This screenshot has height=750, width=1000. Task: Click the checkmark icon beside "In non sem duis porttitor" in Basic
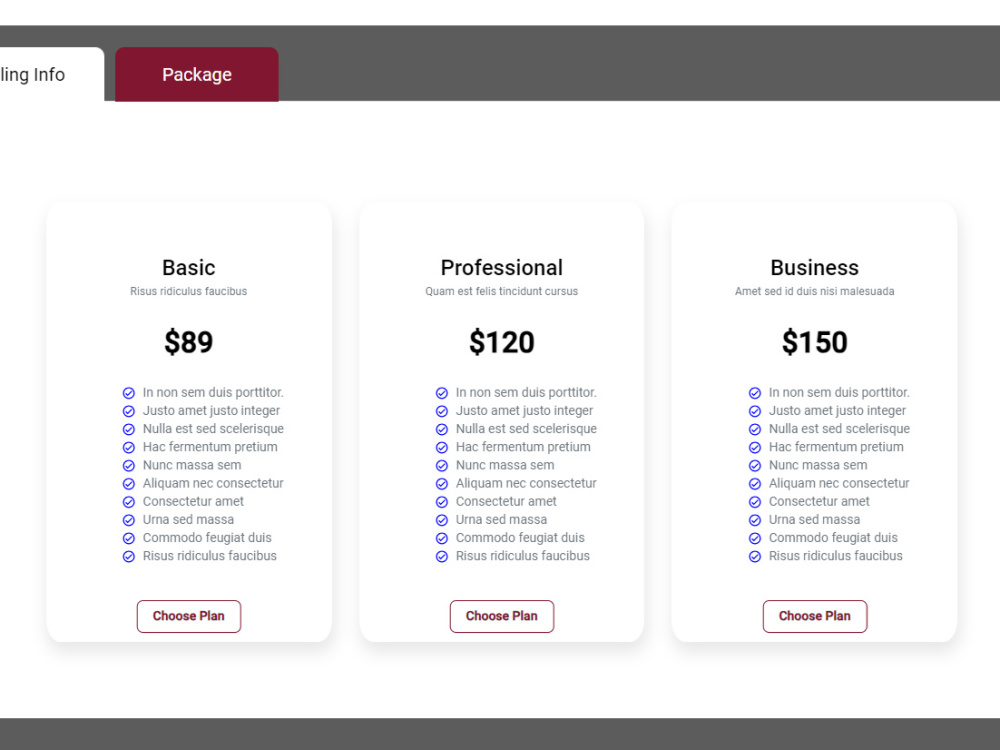[x=129, y=392]
